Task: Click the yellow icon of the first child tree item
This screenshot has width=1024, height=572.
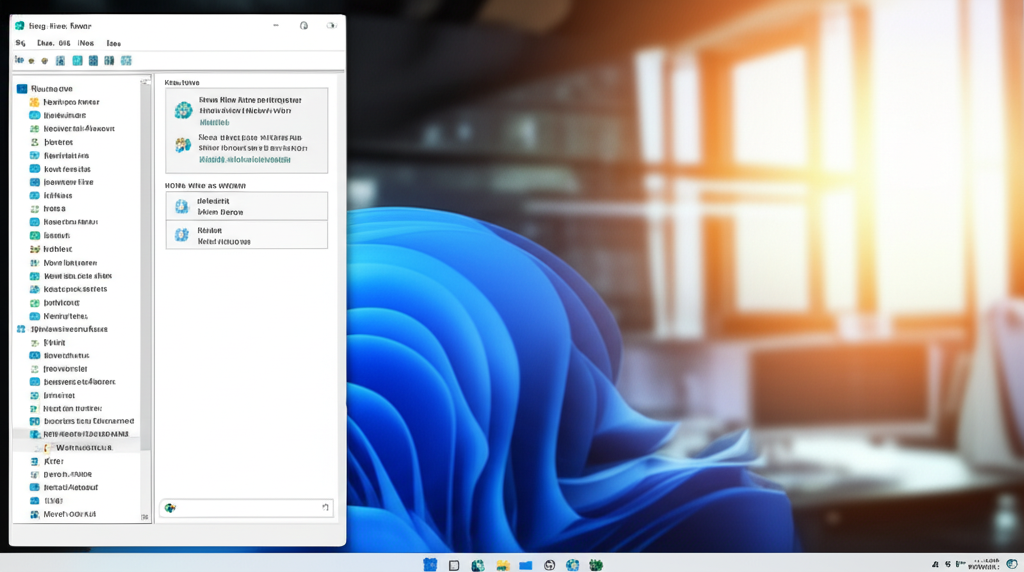Action: [x=35, y=102]
